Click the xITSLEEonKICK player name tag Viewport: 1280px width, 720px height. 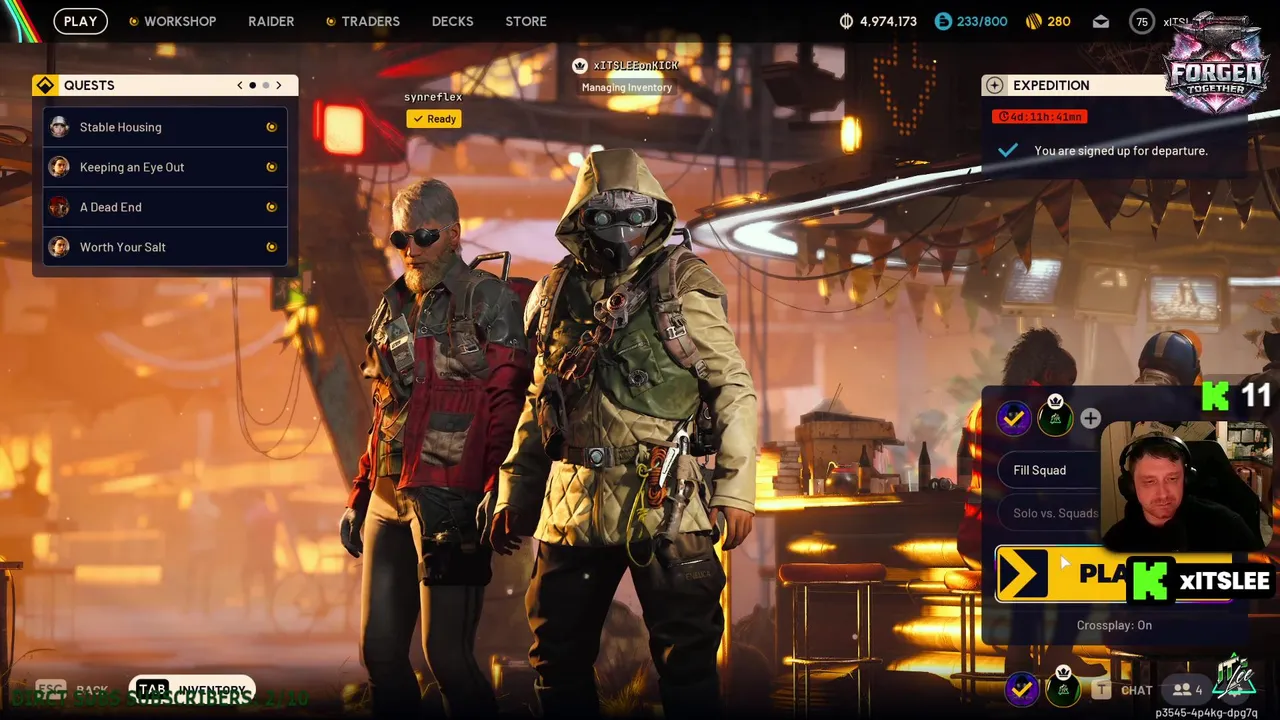click(636, 65)
